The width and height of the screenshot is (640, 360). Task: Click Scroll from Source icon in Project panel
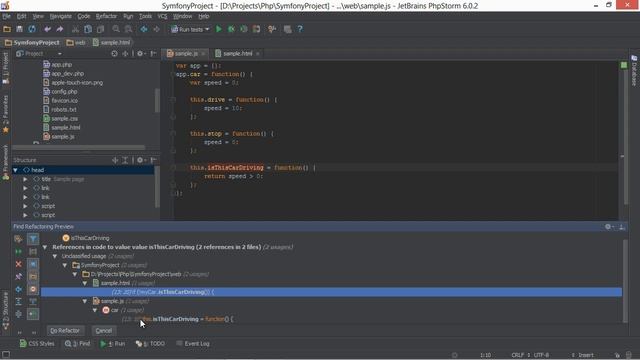[114, 54]
